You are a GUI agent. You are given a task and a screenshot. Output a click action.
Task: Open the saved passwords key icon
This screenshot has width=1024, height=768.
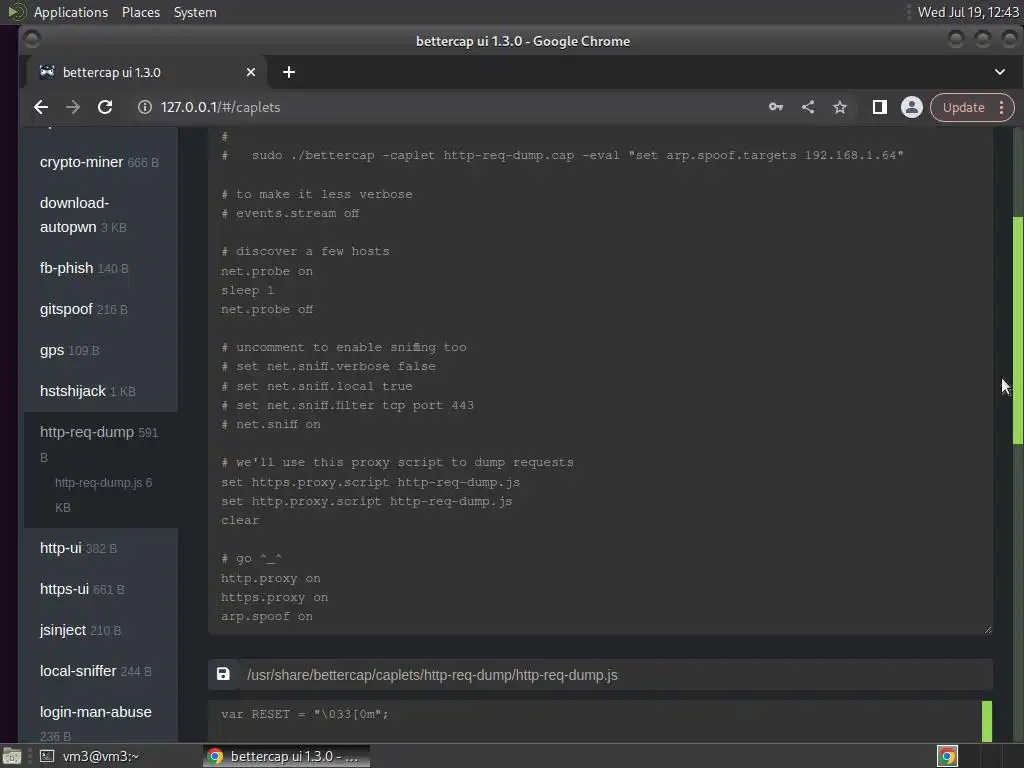(776, 107)
